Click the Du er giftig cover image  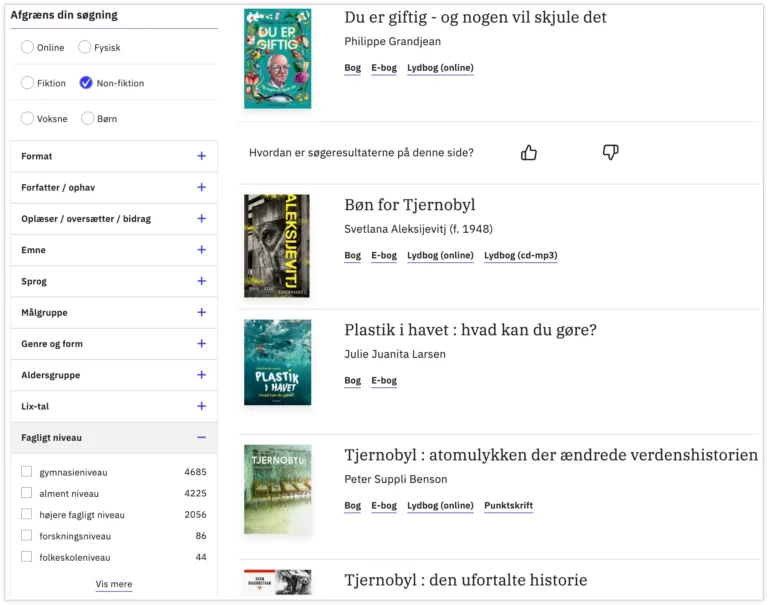click(x=277, y=58)
